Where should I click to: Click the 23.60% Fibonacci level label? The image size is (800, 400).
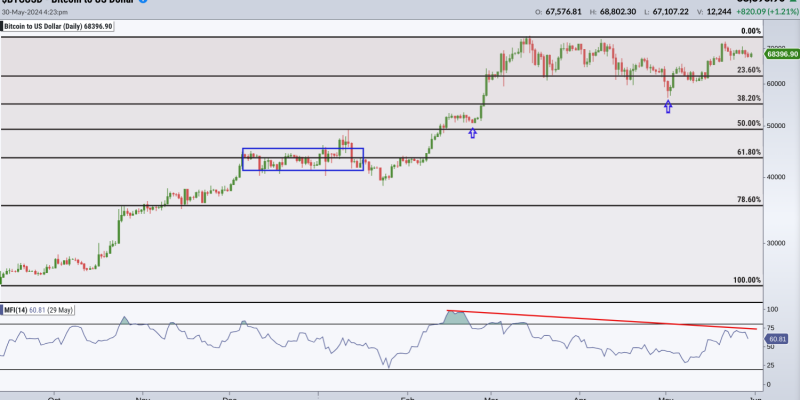pyautogui.click(x=749, y=70)
